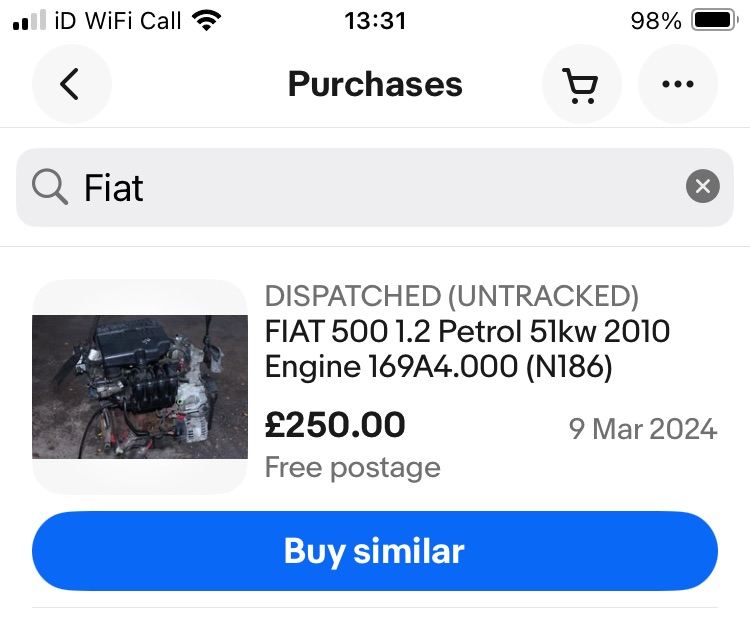Tap the 98% battery percentage
750x622 pixels.
(656, 21)
